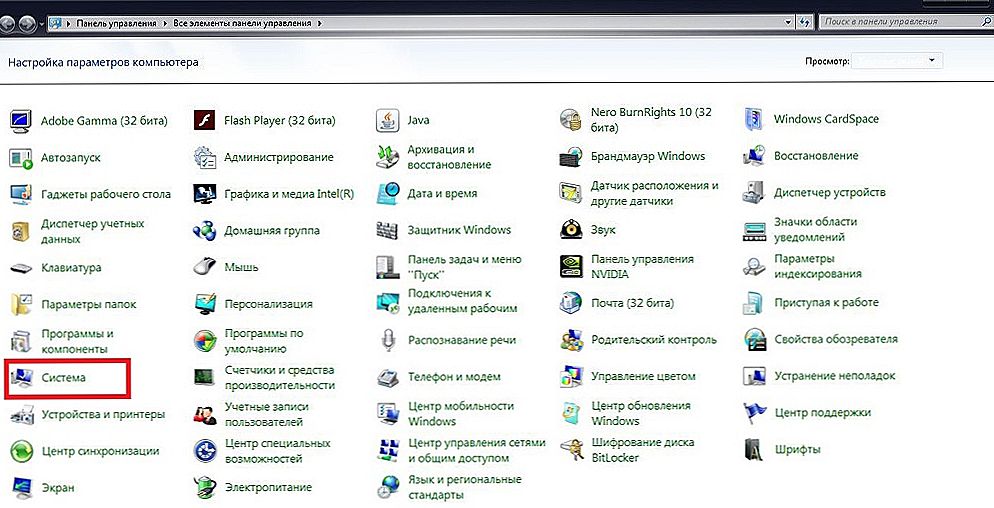Viewport: 994px width, 508px height.
Task: Open Программы по умолчанию link
Action: coord(264,341)
